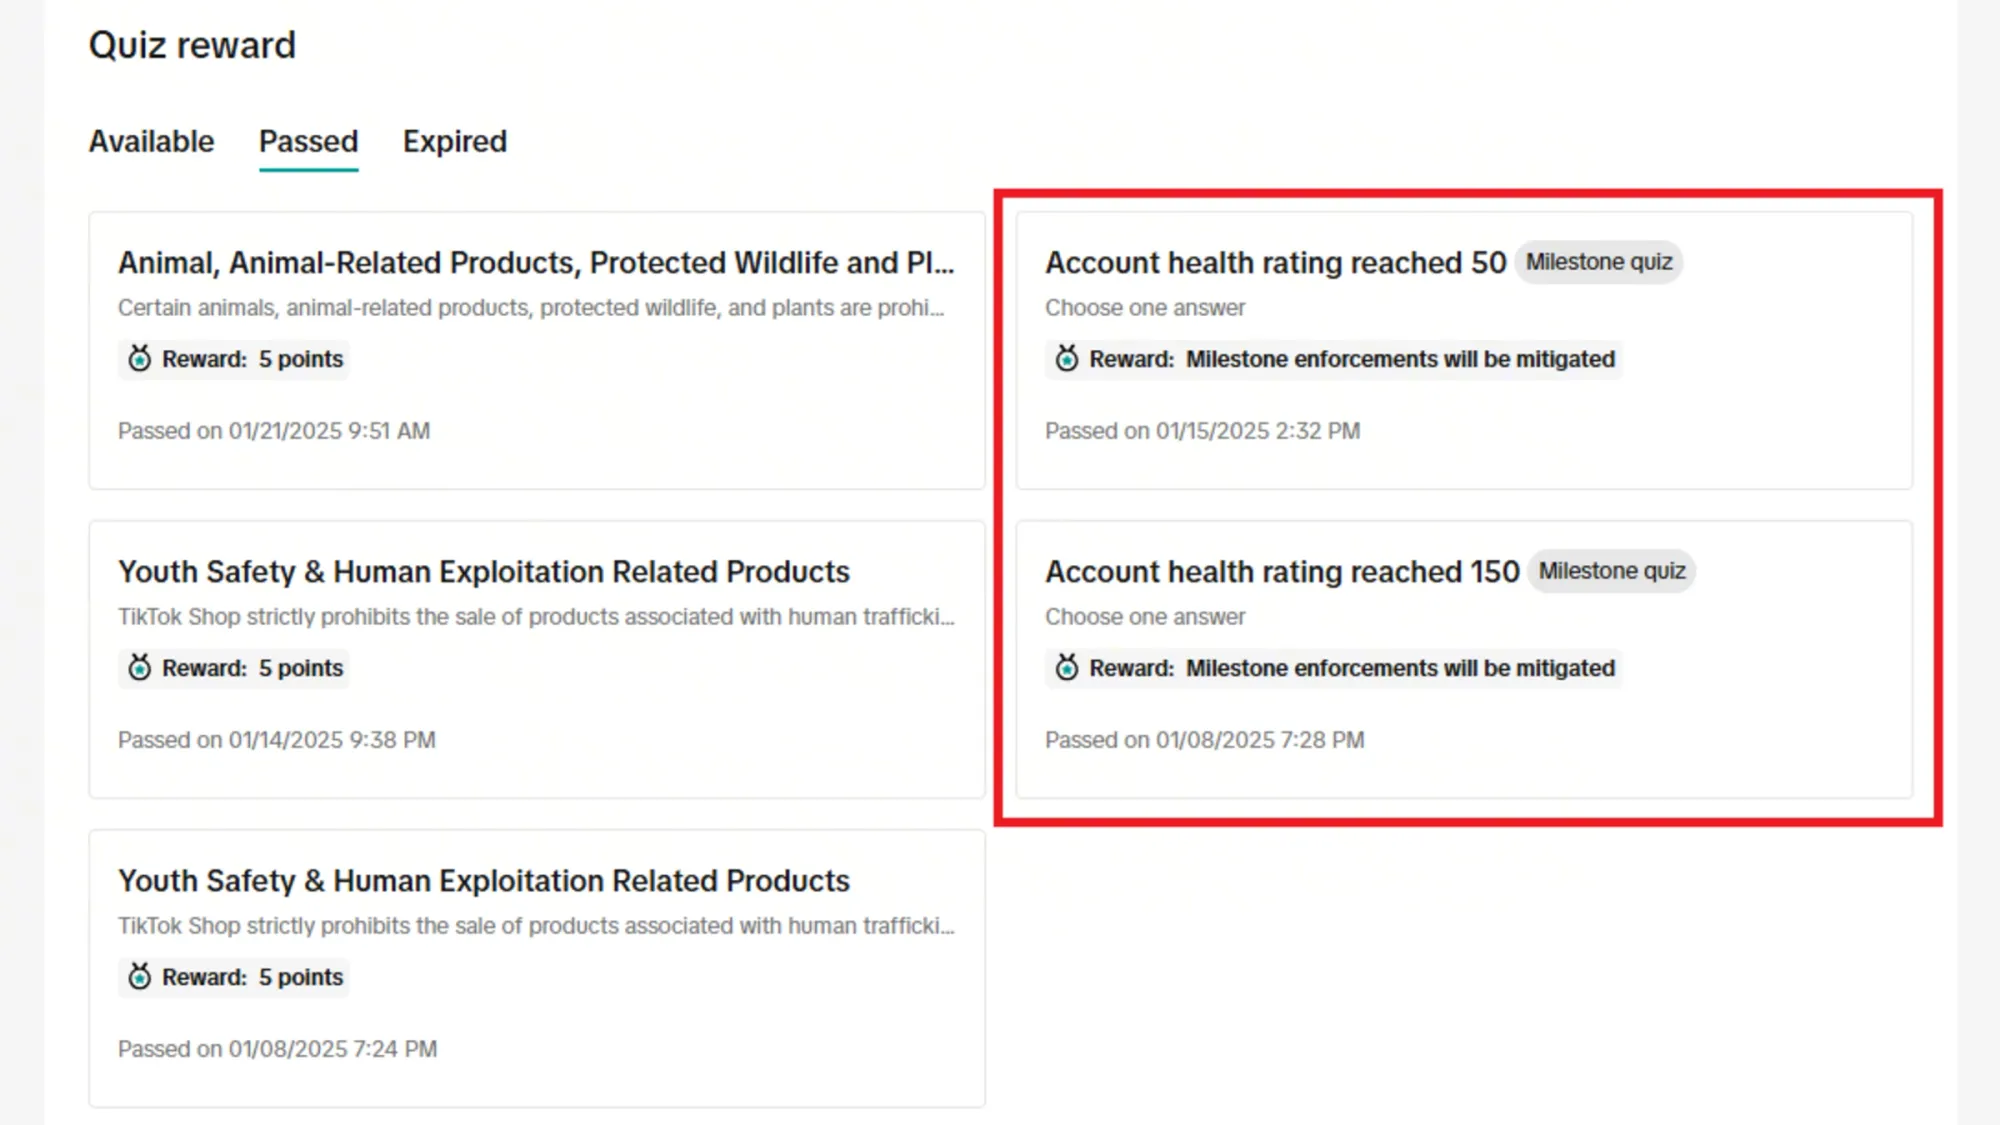Viewport: 2000px width, 1125px height.
Task: Select the Passed tab
Action: [x=308, y=141]
